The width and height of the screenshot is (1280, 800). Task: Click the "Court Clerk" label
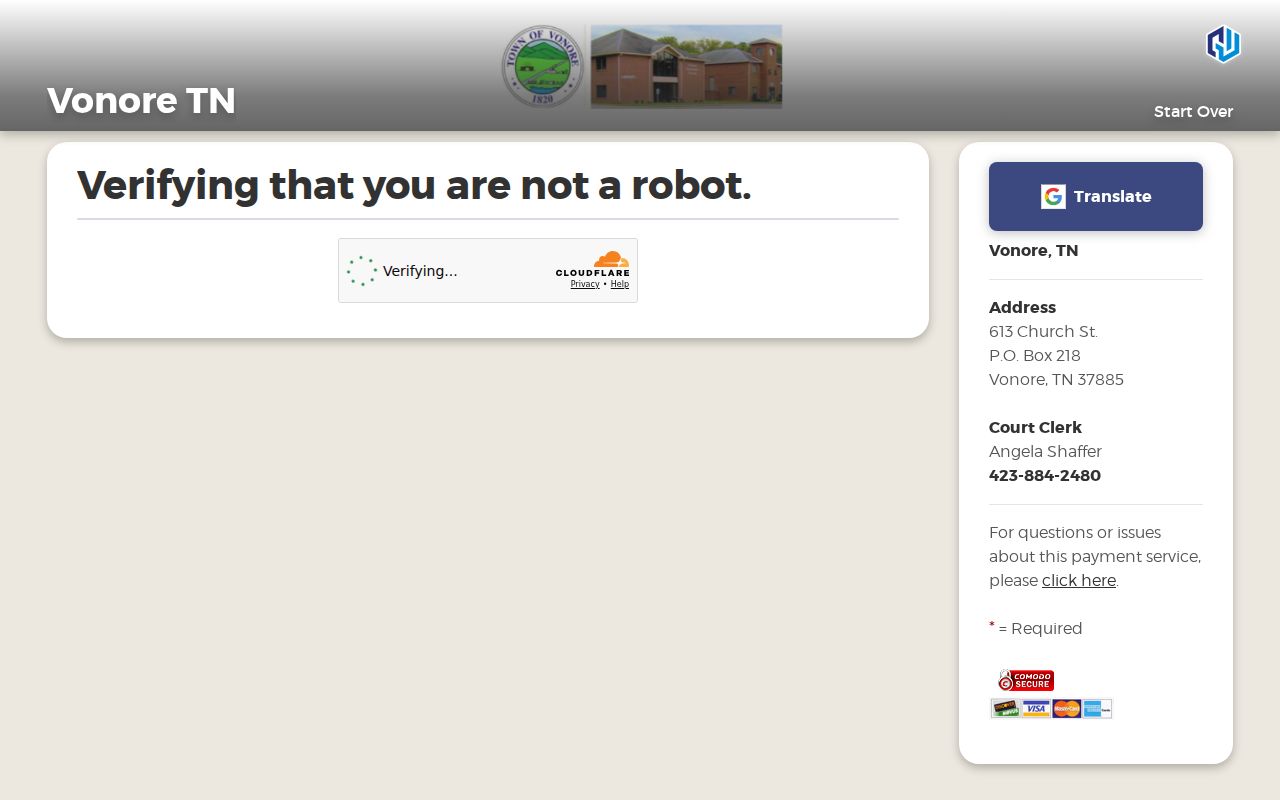(x=1035, y=428)
